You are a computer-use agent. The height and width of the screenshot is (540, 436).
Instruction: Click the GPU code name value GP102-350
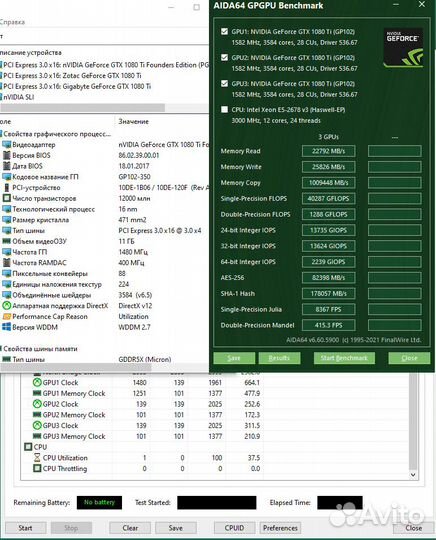135,177
